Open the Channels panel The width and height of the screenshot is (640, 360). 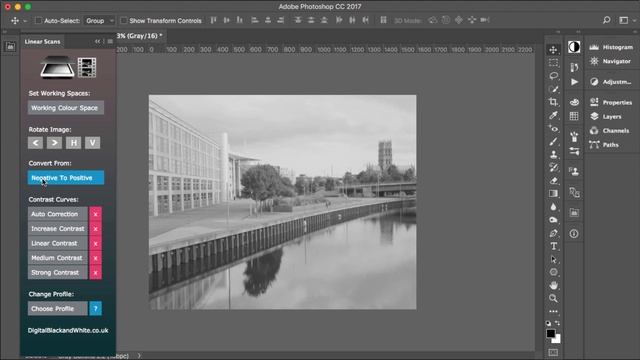pos(609,131)
